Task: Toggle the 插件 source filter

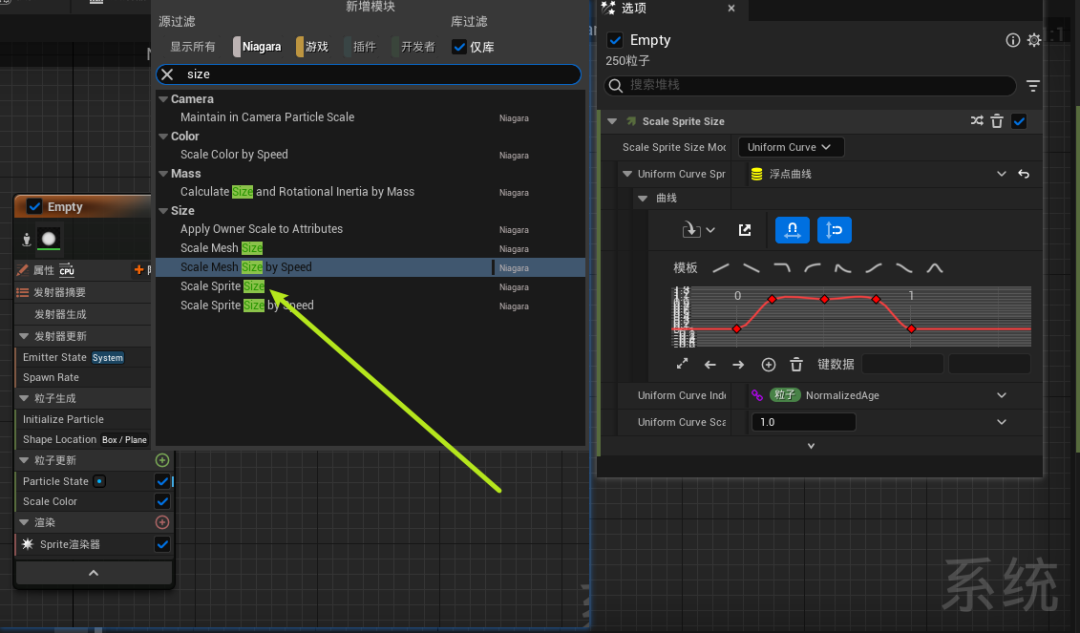Action: pos(361,47)
